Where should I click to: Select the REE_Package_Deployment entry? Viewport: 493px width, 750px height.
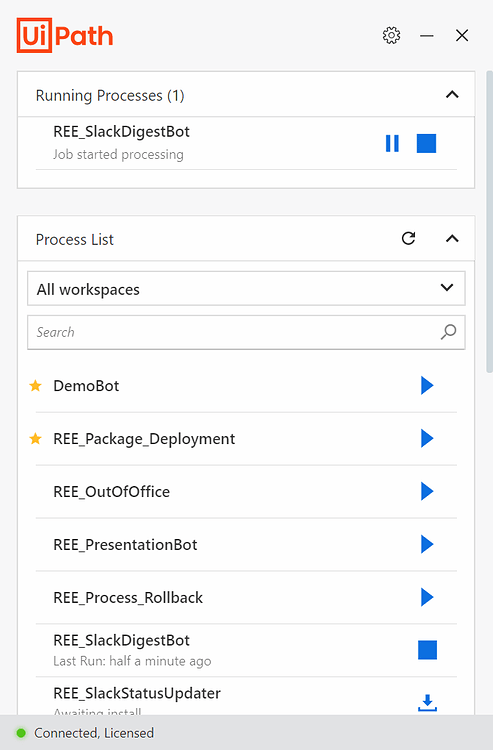144,439
